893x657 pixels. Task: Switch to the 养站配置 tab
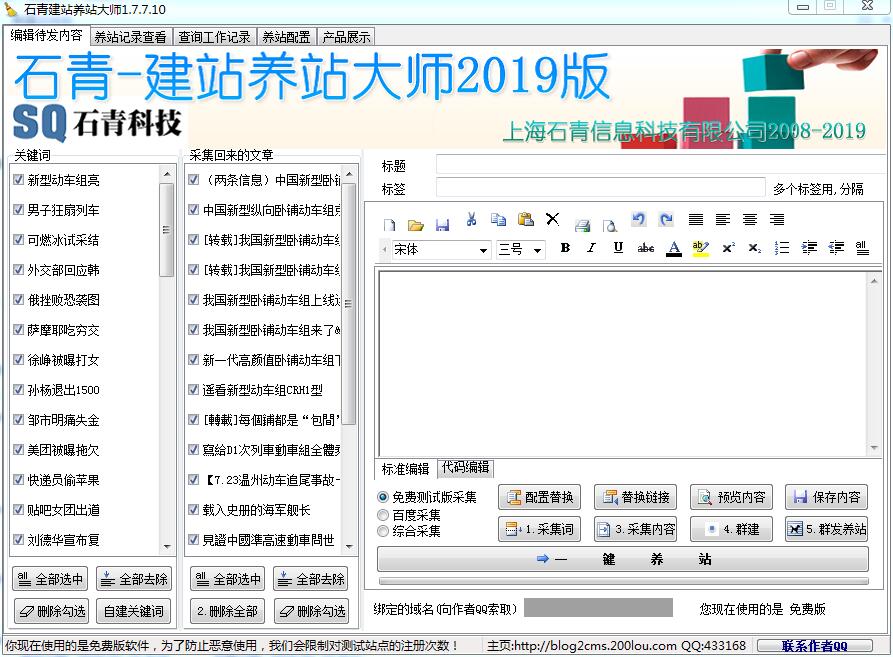click(286, 37)
